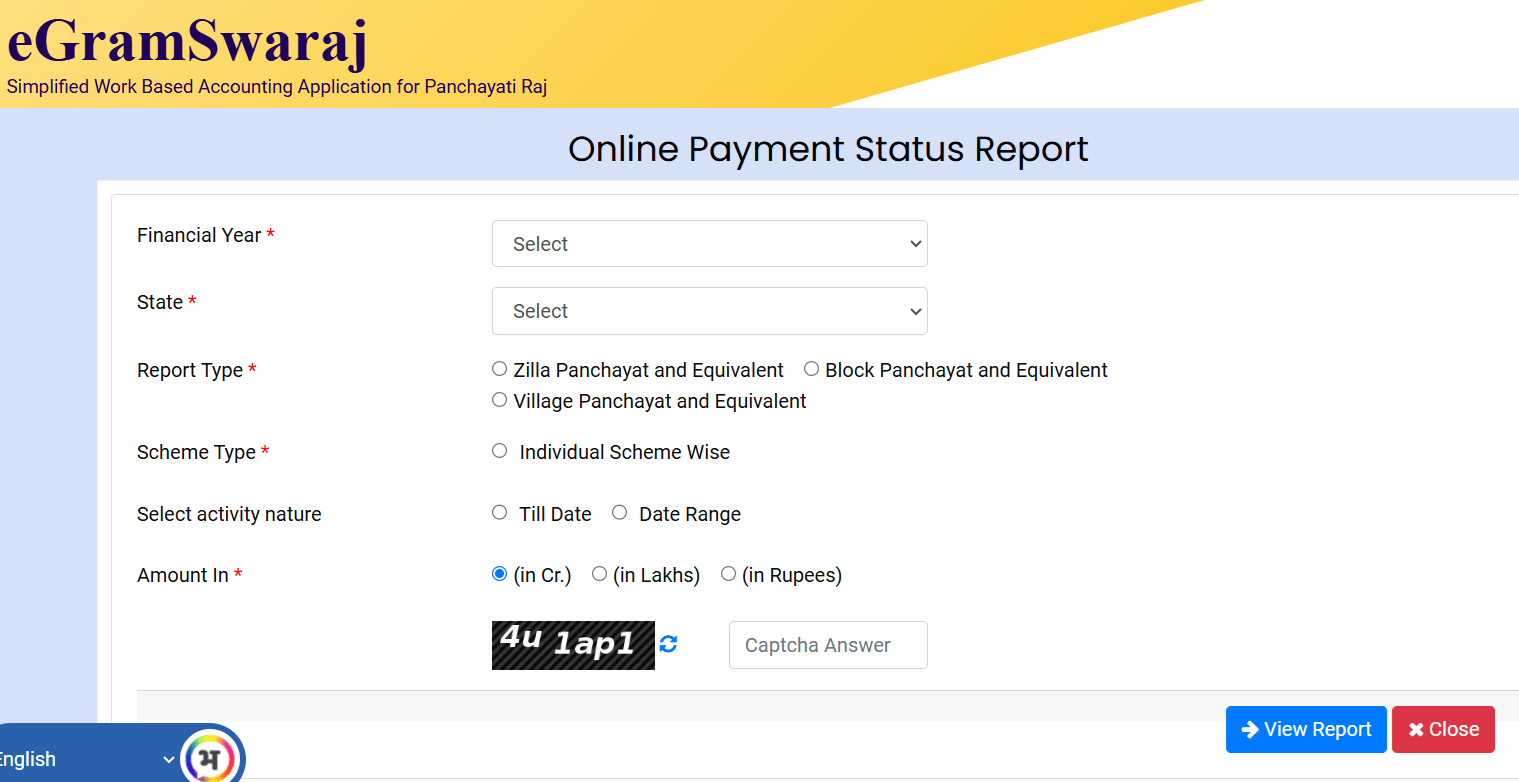Choose amount in Cr. option
The image size is (1519, 782).
(x=500, y=574)
